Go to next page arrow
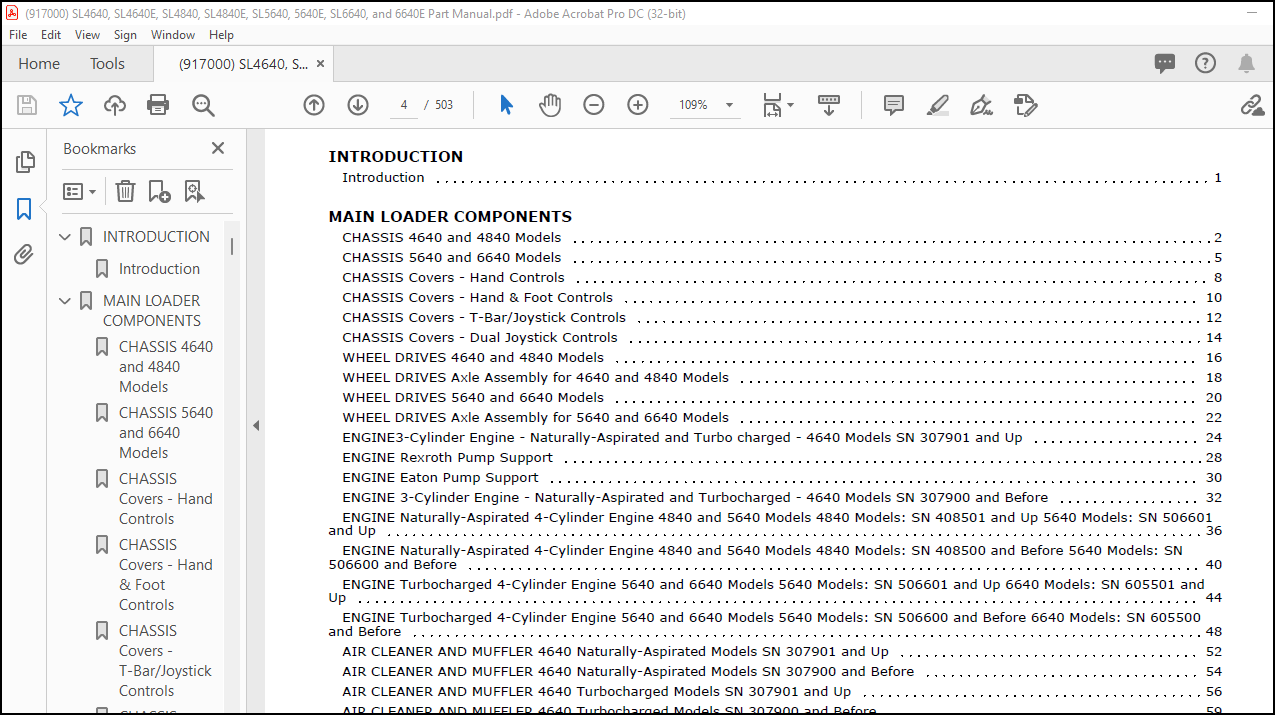 (x=358, y=105)
